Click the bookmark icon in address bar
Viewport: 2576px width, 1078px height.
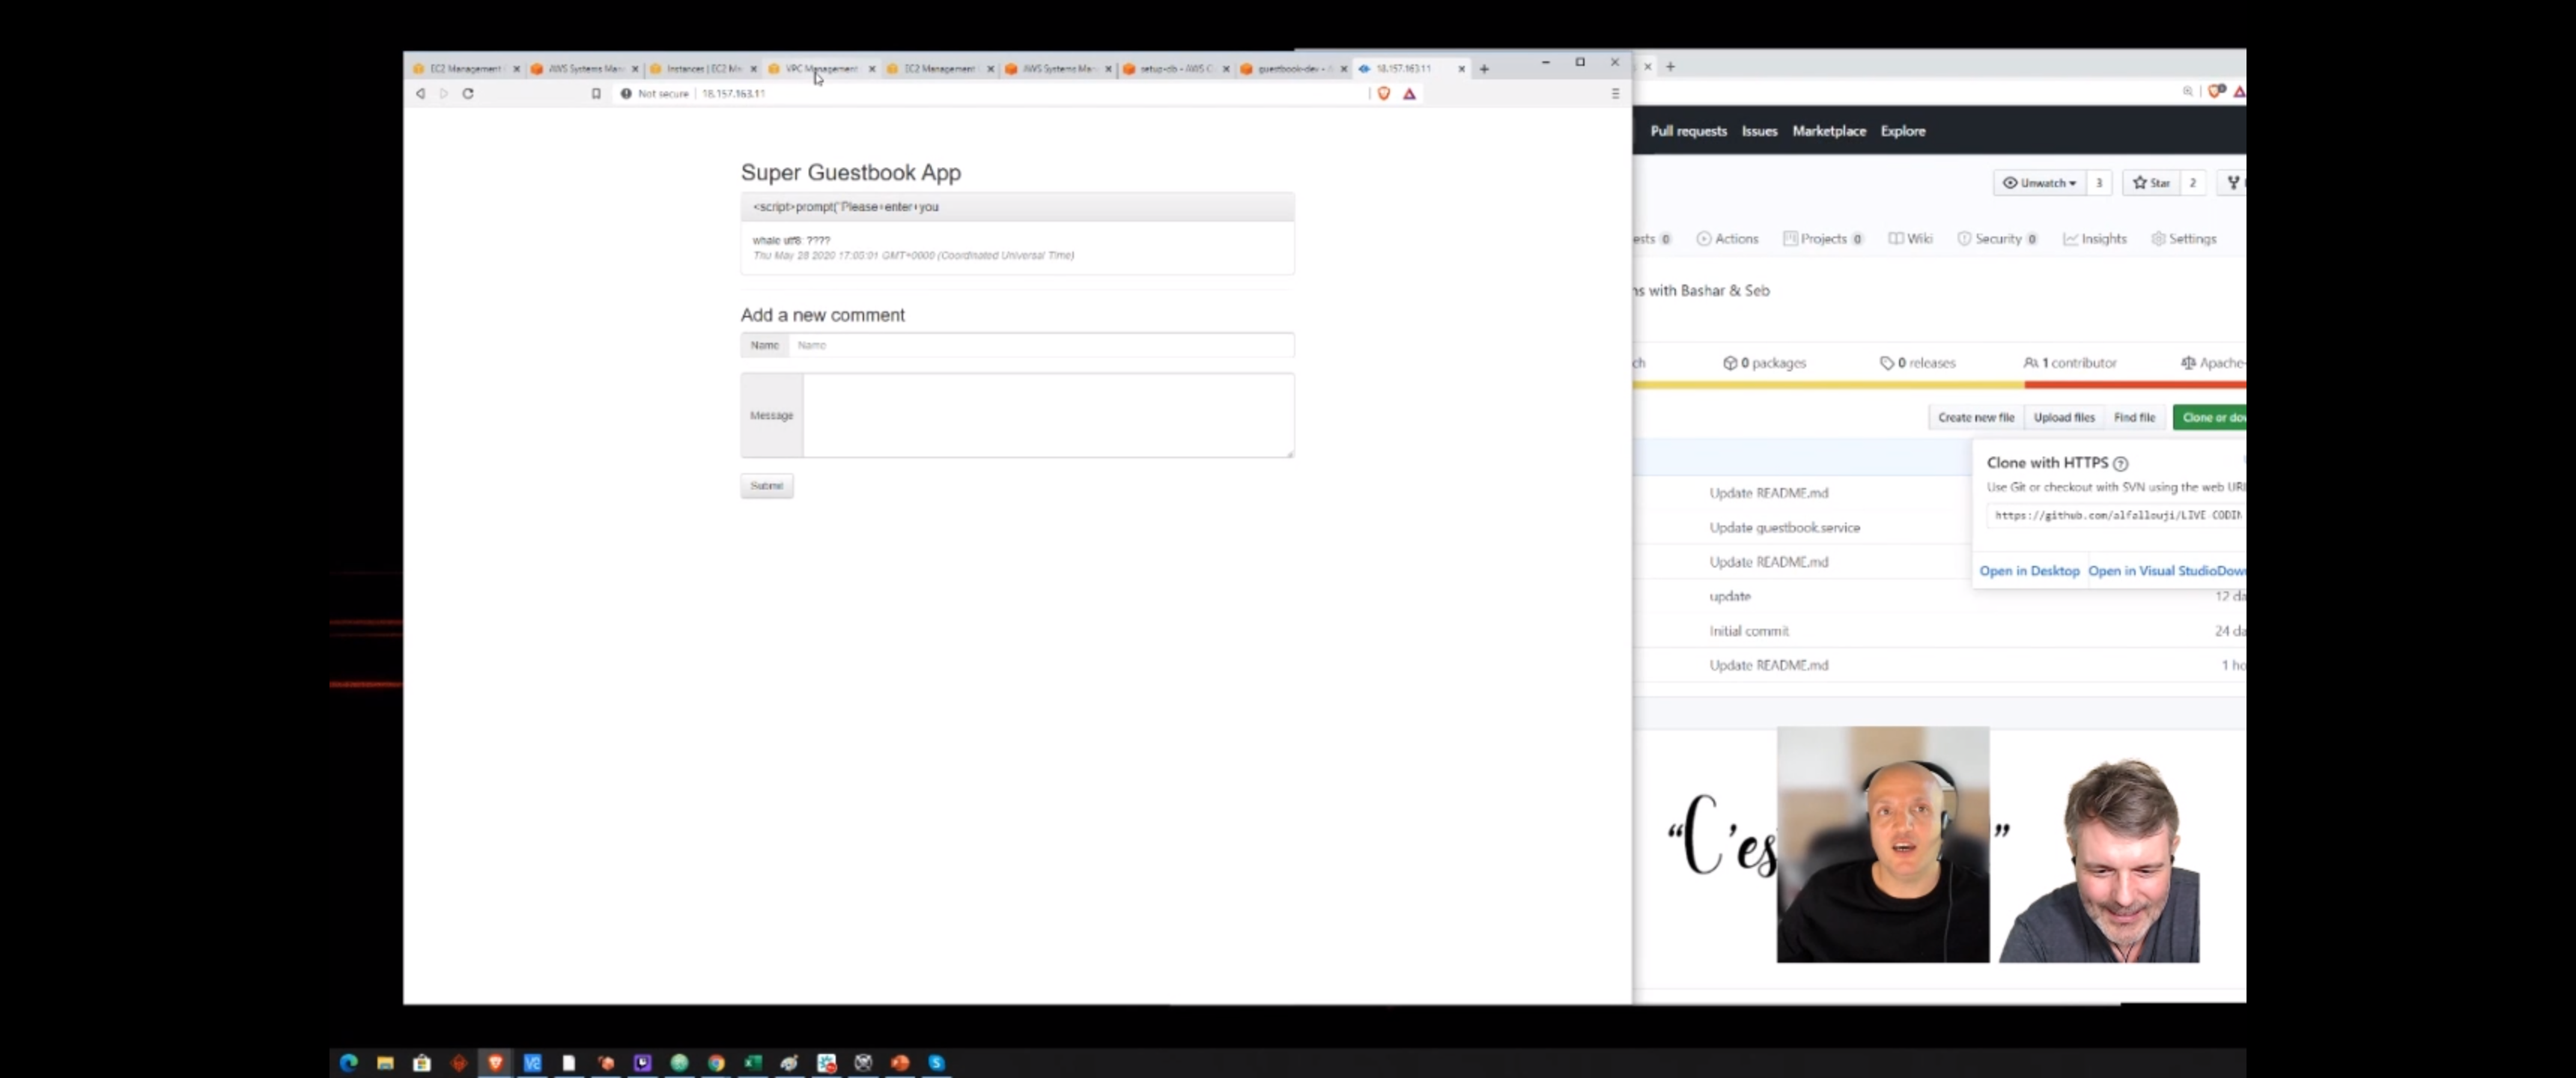click(x=596, y=93)
